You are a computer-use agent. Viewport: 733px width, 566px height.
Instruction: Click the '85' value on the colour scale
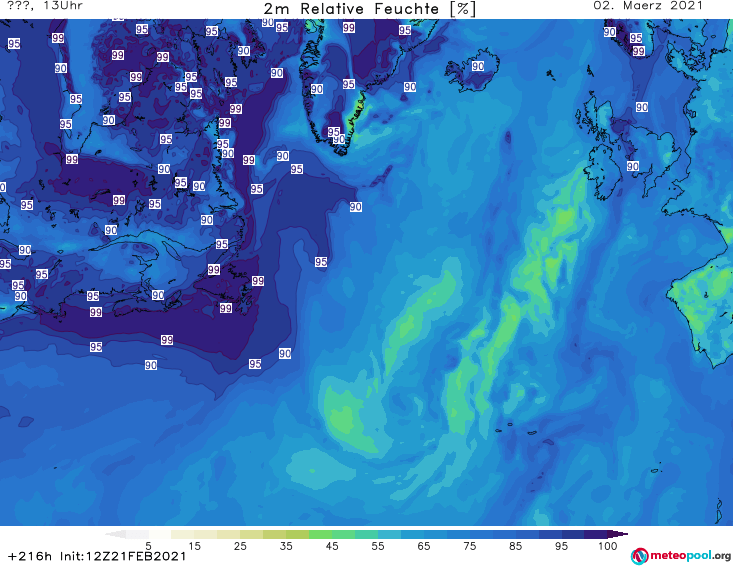(x=516, y=546)
